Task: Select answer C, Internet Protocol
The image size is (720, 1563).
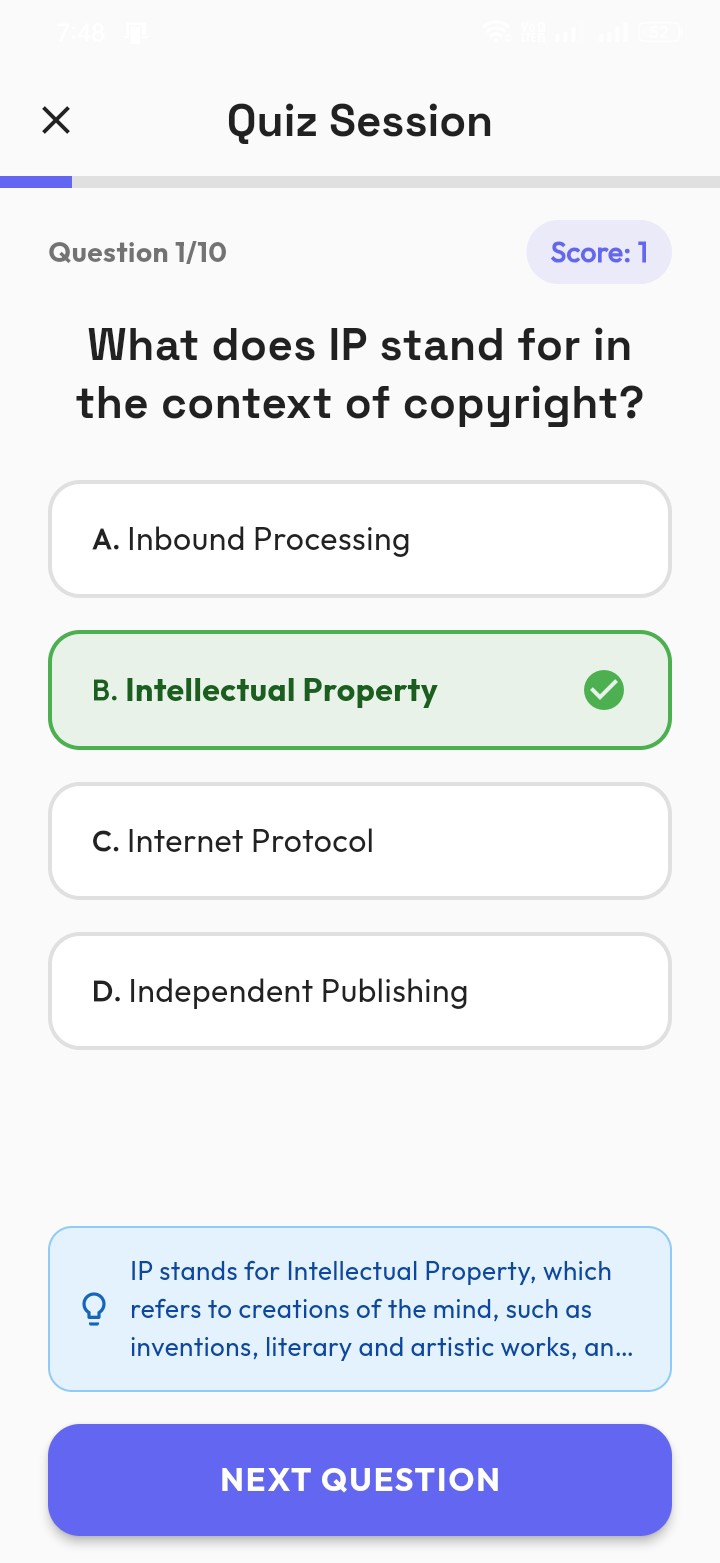Action: [x=360, y=840]
